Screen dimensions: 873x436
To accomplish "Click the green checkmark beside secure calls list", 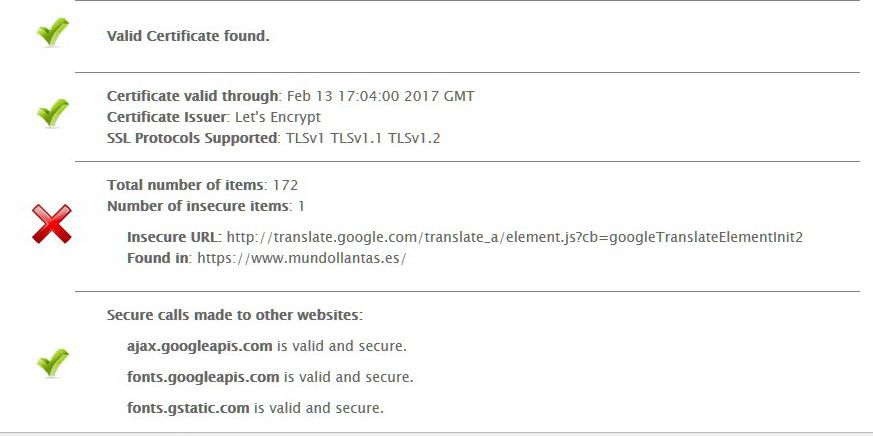I will pos(53,362).
